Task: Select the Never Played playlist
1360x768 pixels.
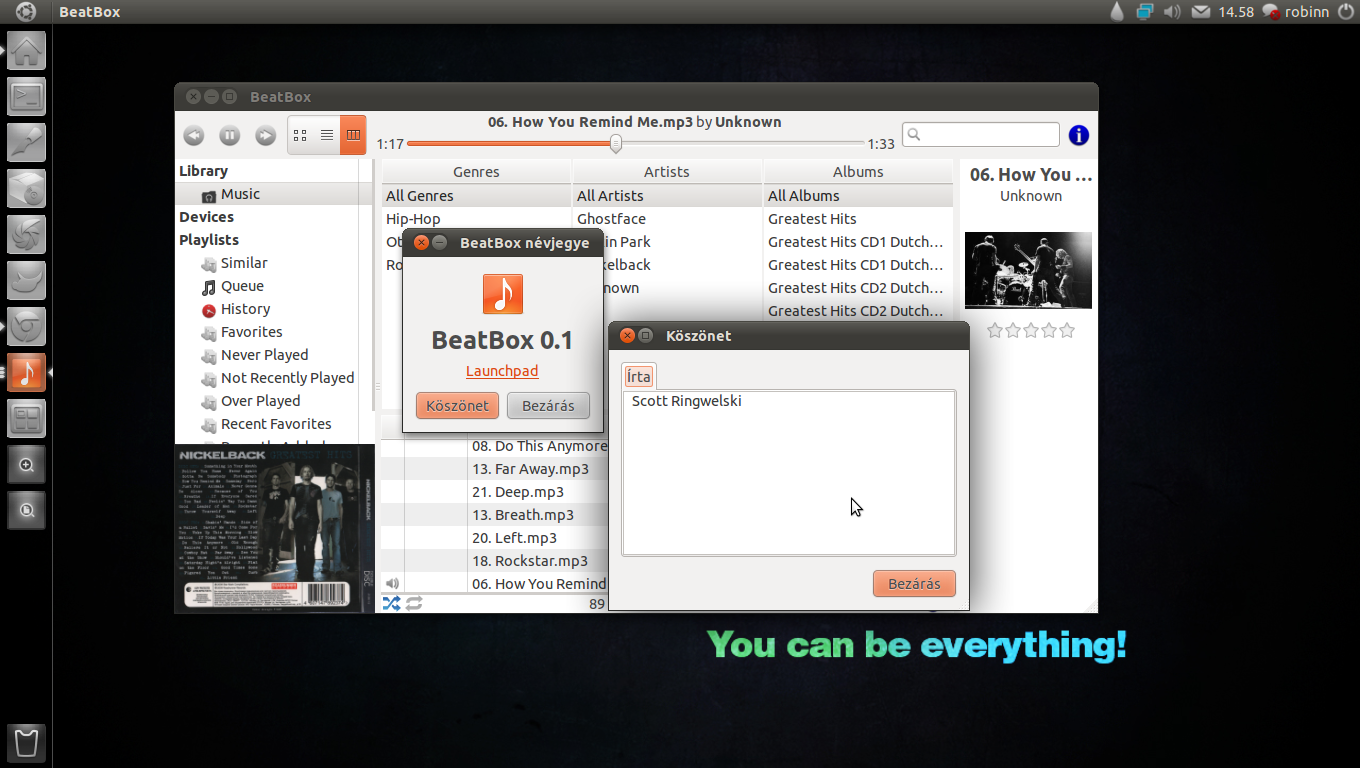Action: pos(266,355)
